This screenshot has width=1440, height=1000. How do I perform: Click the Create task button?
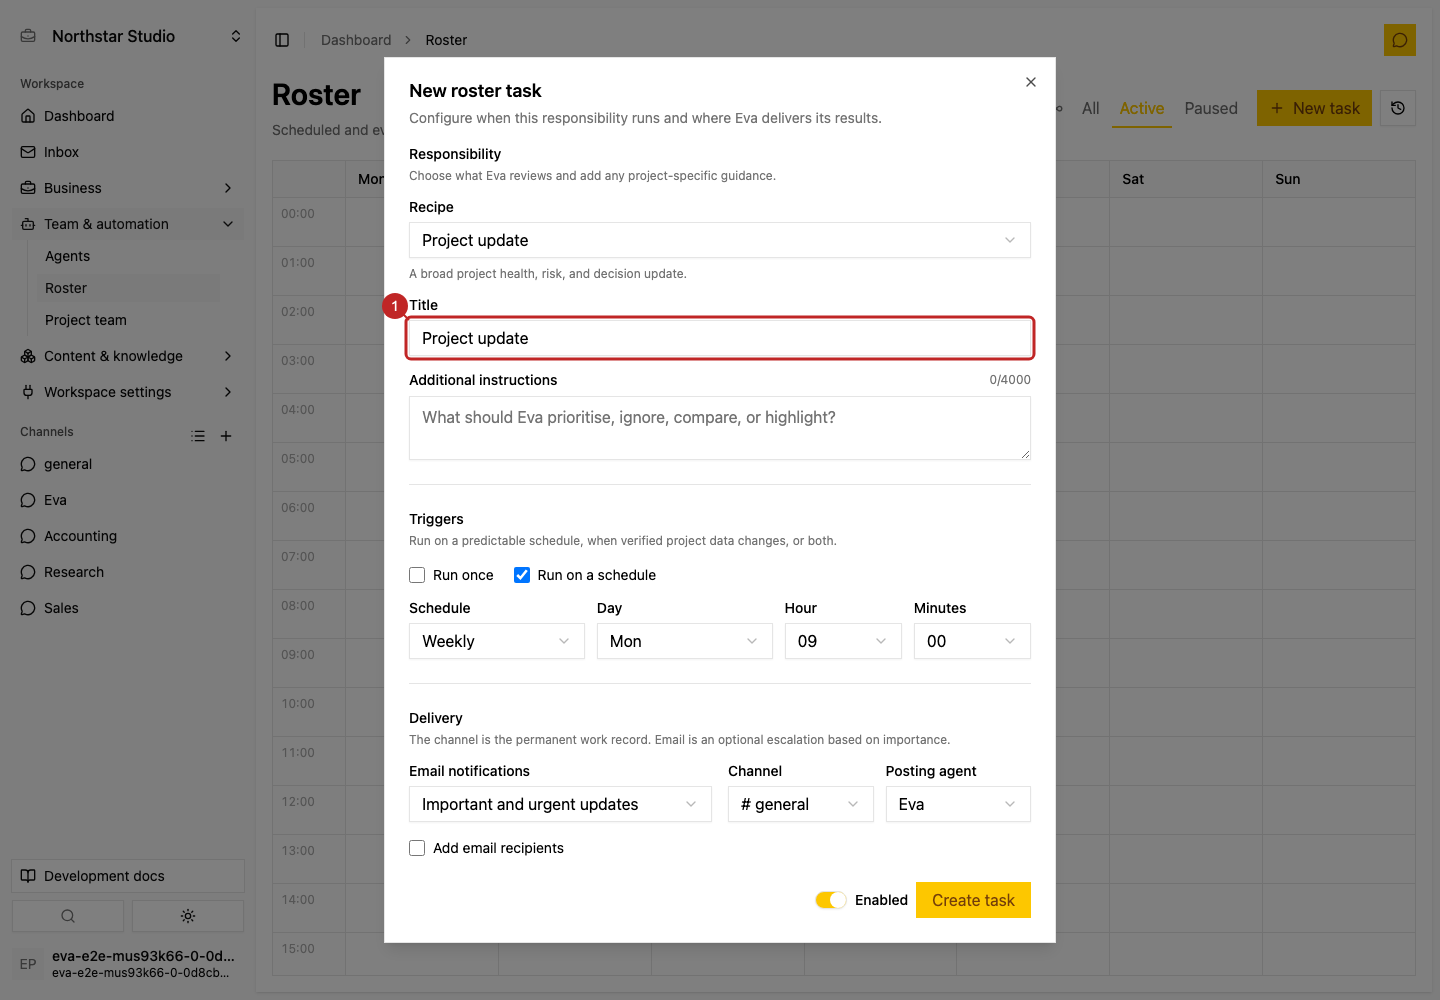tap(973, 900)
